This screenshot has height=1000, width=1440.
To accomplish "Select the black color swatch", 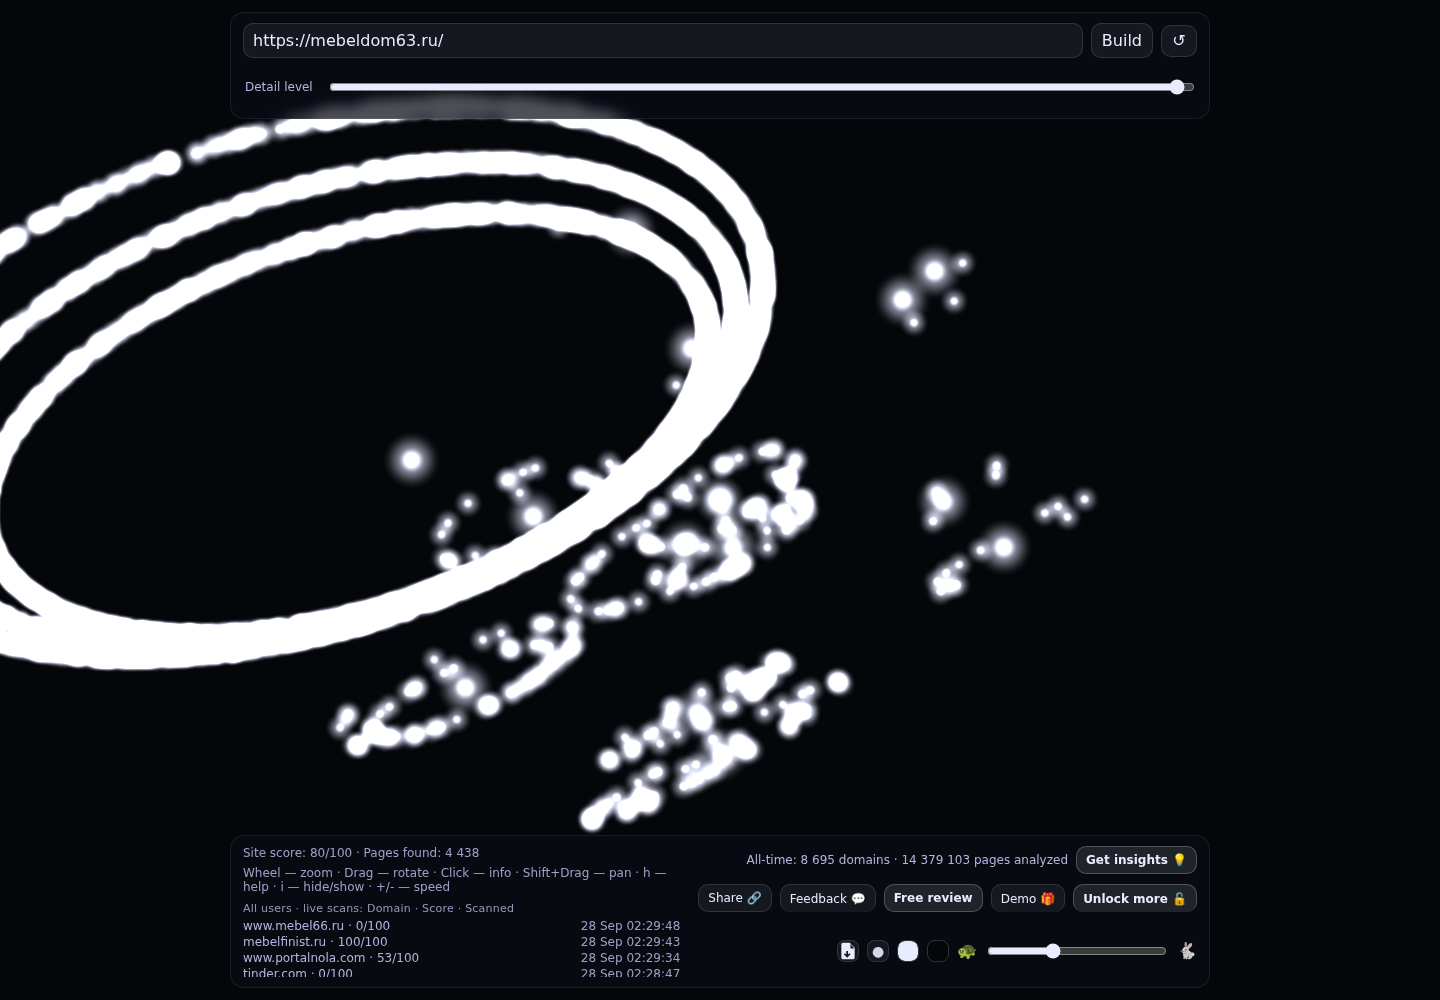I will [938, 951].
